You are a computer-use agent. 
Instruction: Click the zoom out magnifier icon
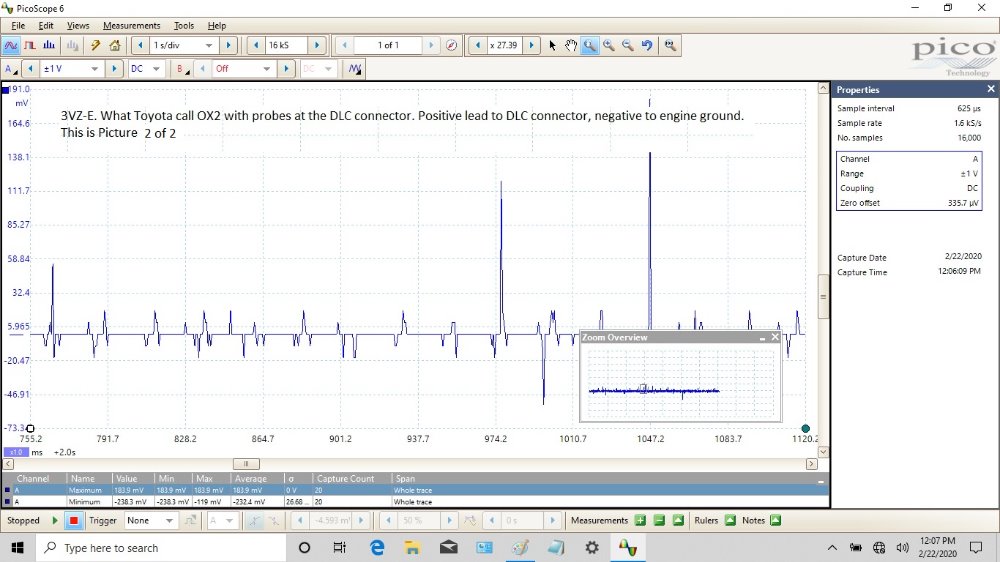628,45
